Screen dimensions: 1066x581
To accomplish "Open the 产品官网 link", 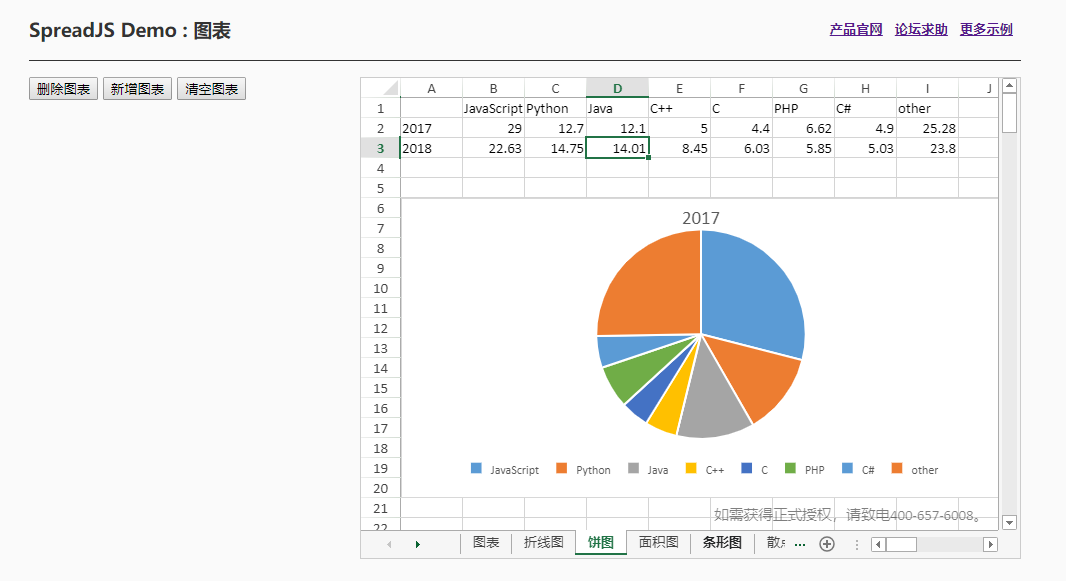I will coord(856,29).
